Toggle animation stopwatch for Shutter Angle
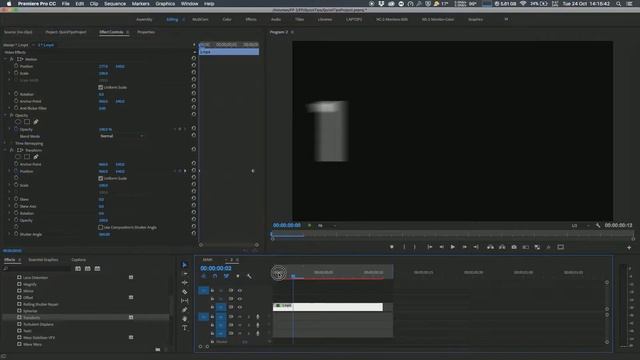640x360 pixels. 16,234
